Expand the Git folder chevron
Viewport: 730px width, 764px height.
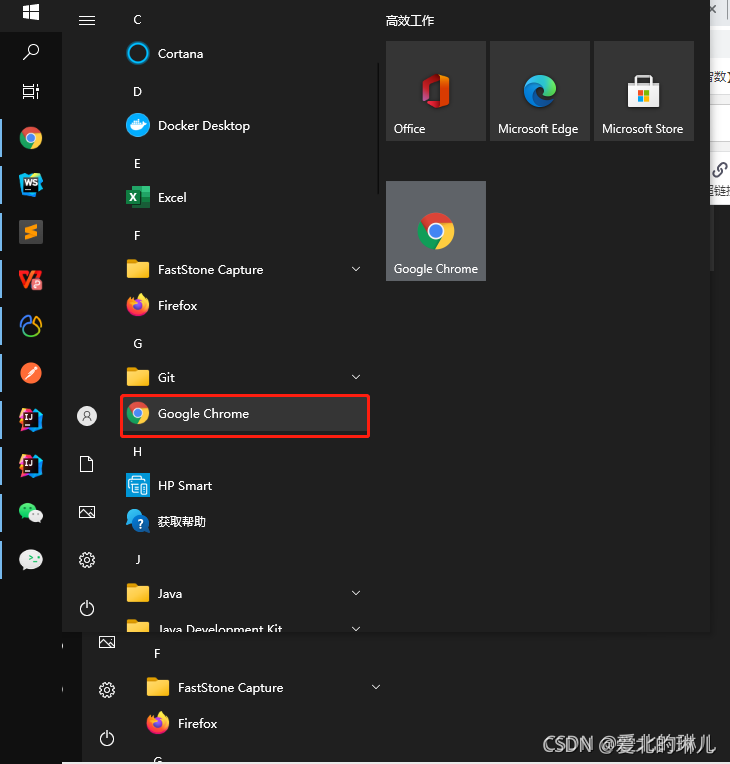pyautogui.click(x=356, y=377)
